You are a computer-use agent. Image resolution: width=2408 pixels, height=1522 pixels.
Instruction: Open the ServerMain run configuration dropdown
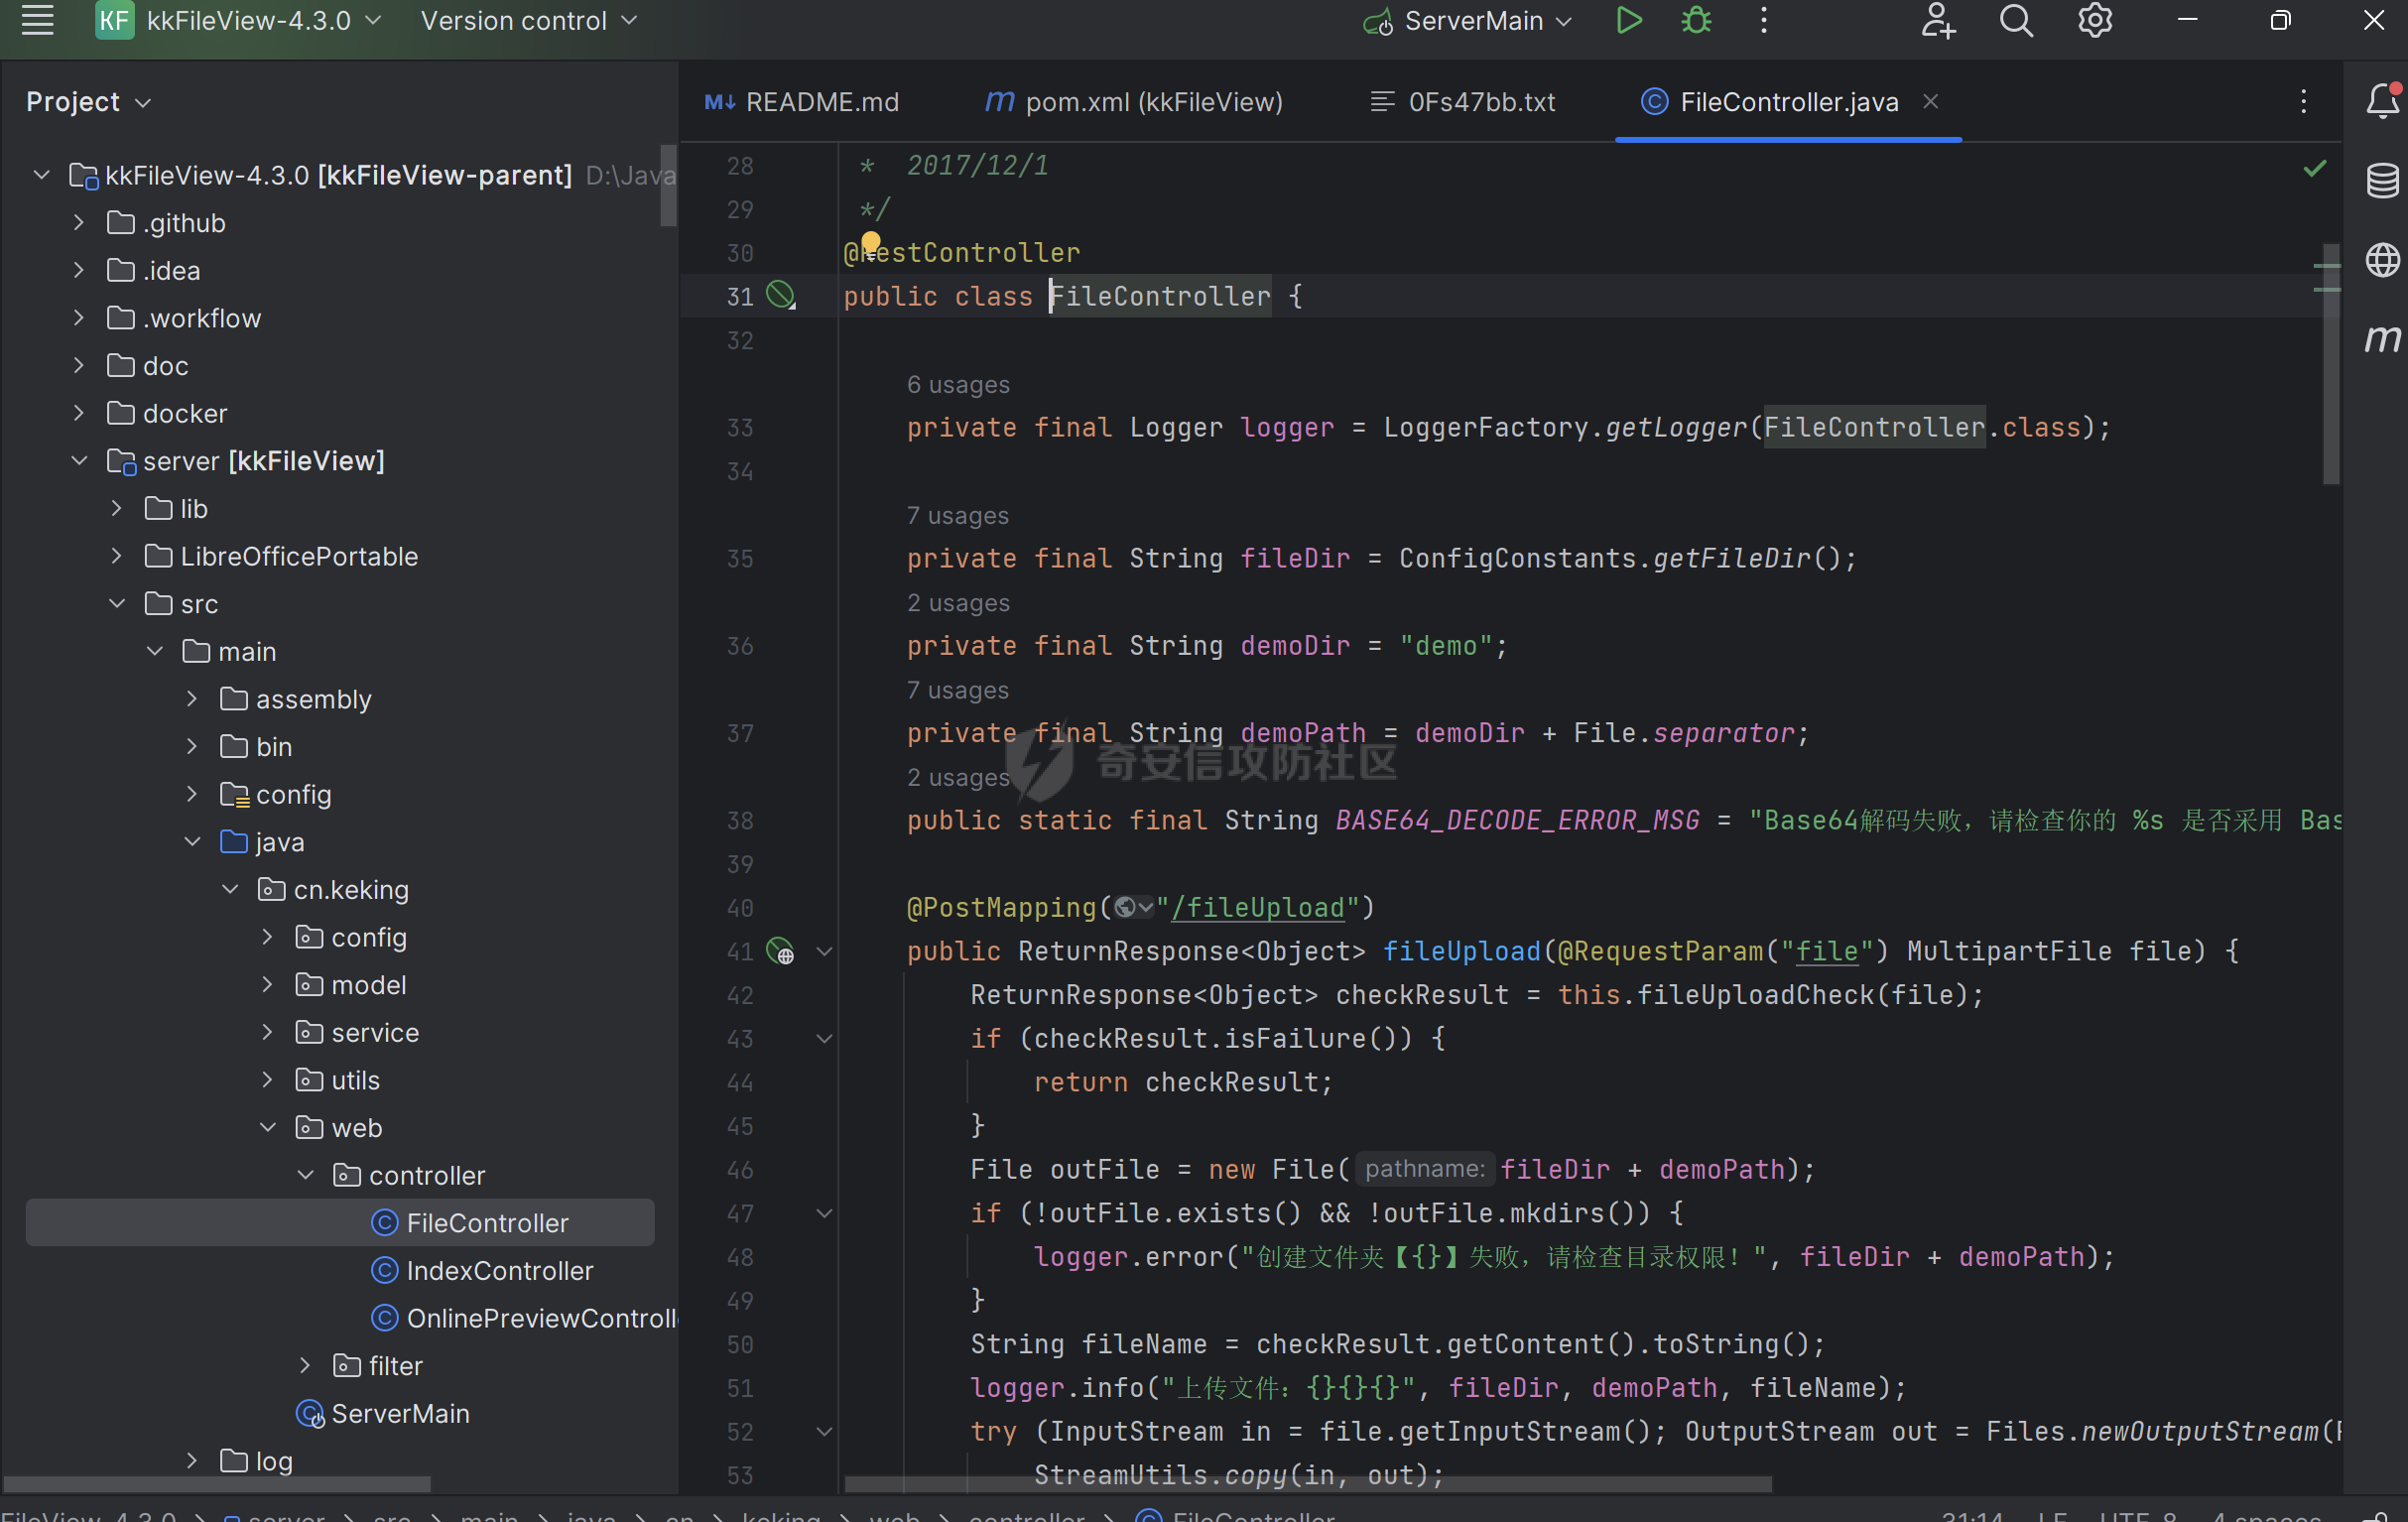point(1468,20)
